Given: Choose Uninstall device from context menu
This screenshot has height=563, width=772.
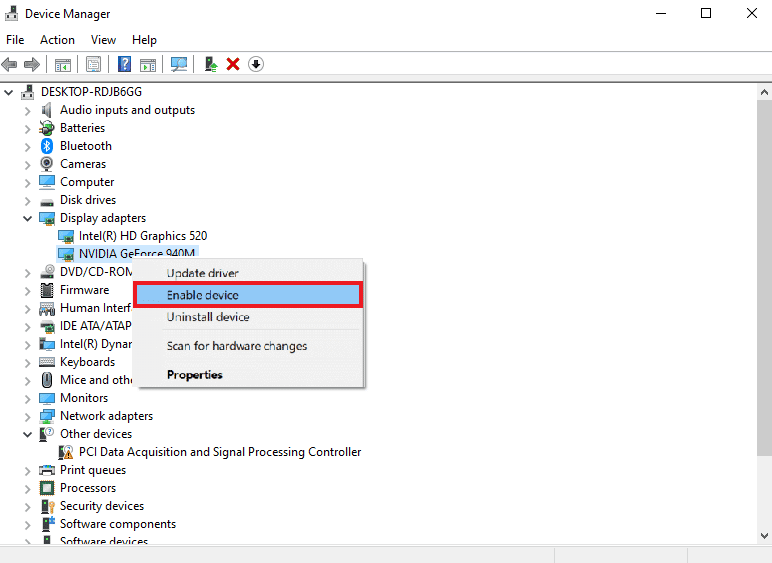Looking at the screenshot, I should click(249, 317).
